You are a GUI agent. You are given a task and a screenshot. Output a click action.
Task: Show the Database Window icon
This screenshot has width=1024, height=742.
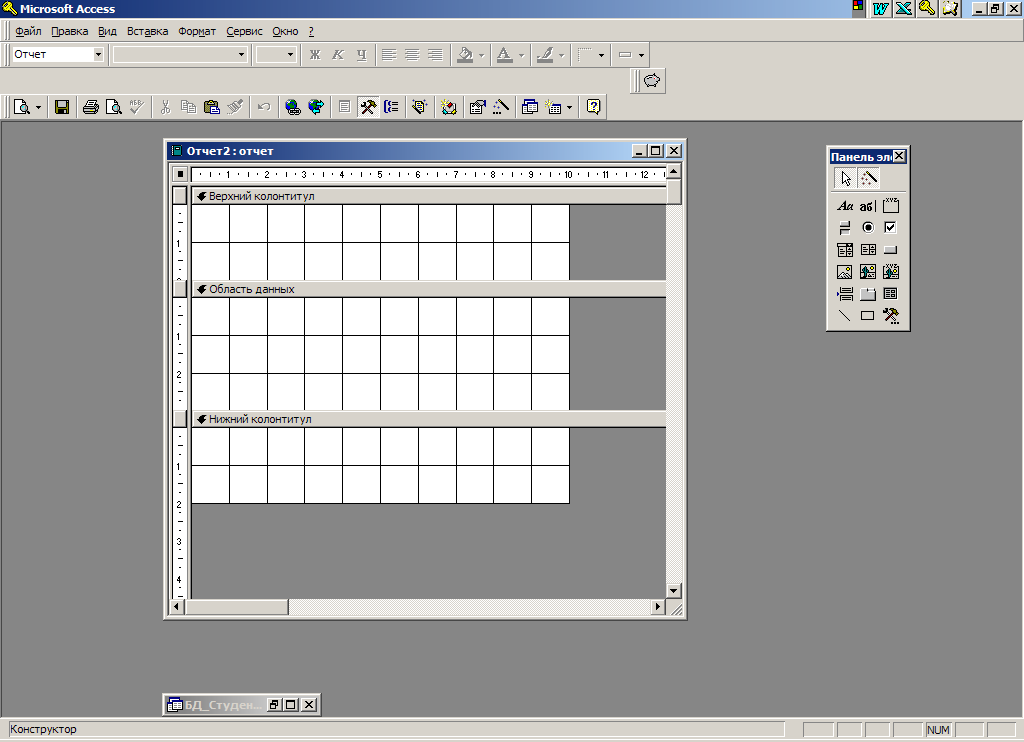click(530, 107)
